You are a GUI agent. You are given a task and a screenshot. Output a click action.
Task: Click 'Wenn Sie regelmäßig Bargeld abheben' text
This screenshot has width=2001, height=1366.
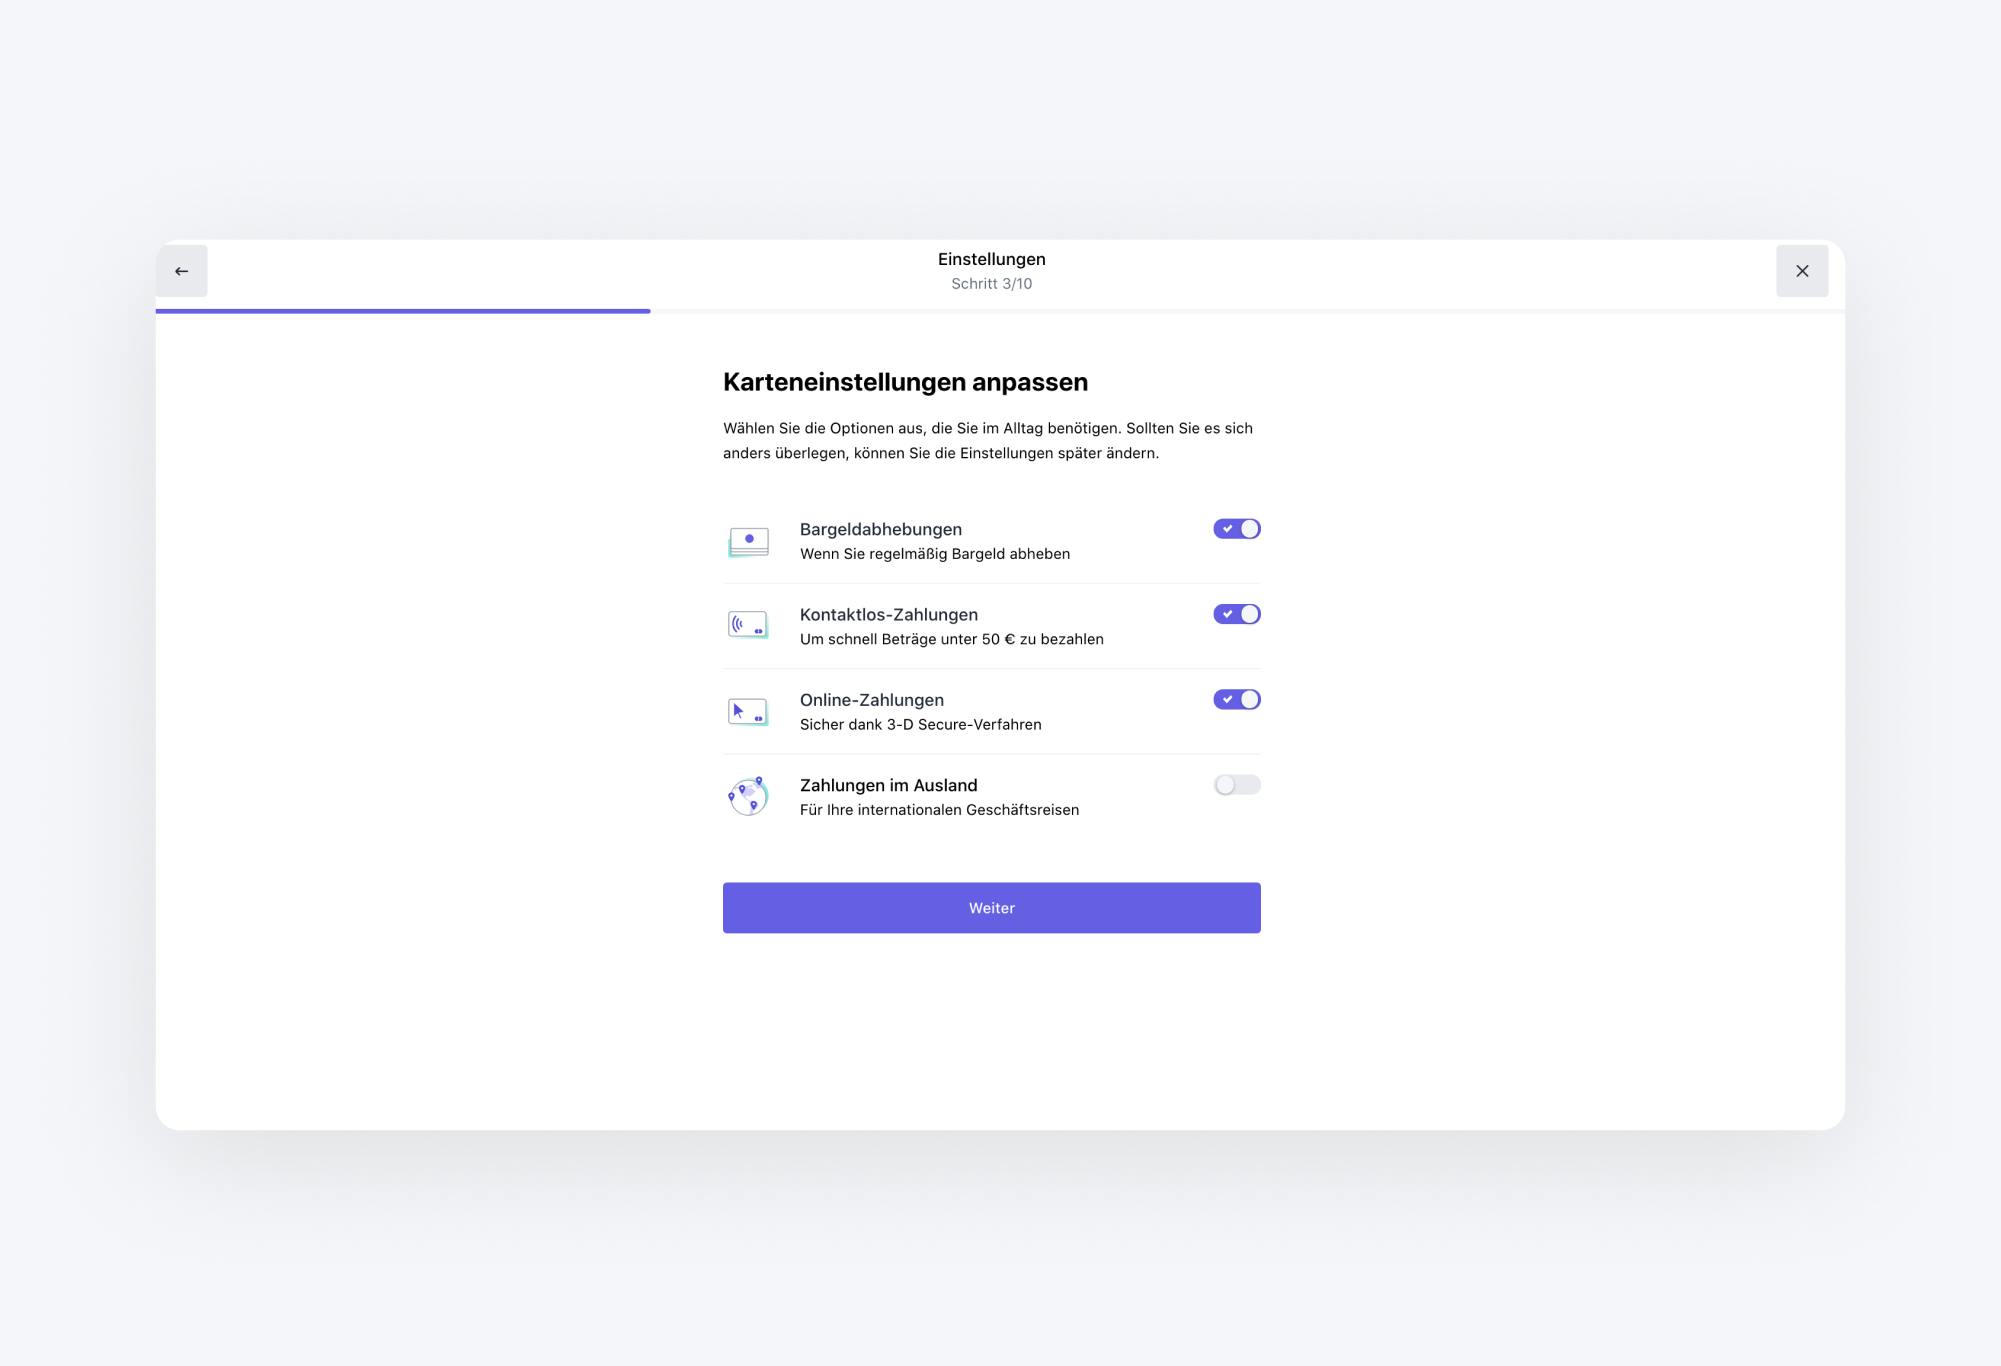point(935,554)
